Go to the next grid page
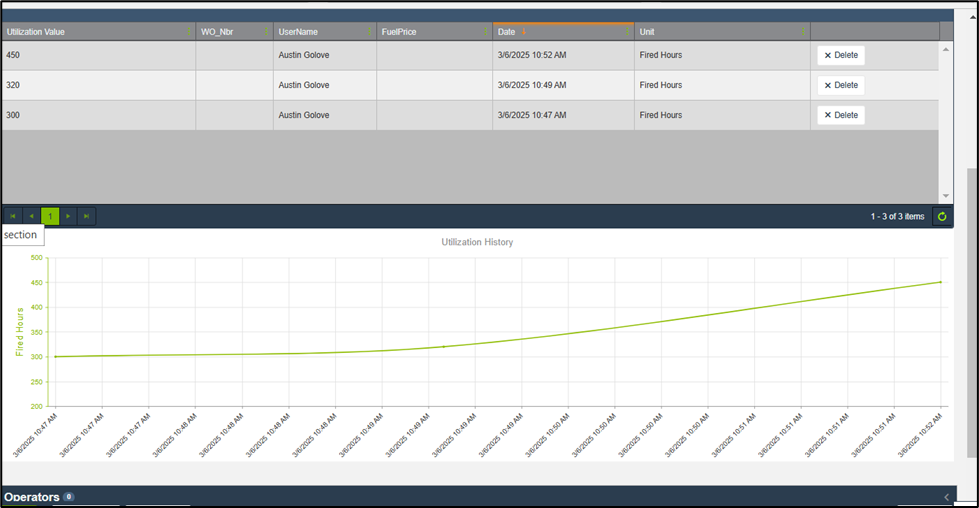The width and height of the screenshot is (979, 508). click(68, 216)
